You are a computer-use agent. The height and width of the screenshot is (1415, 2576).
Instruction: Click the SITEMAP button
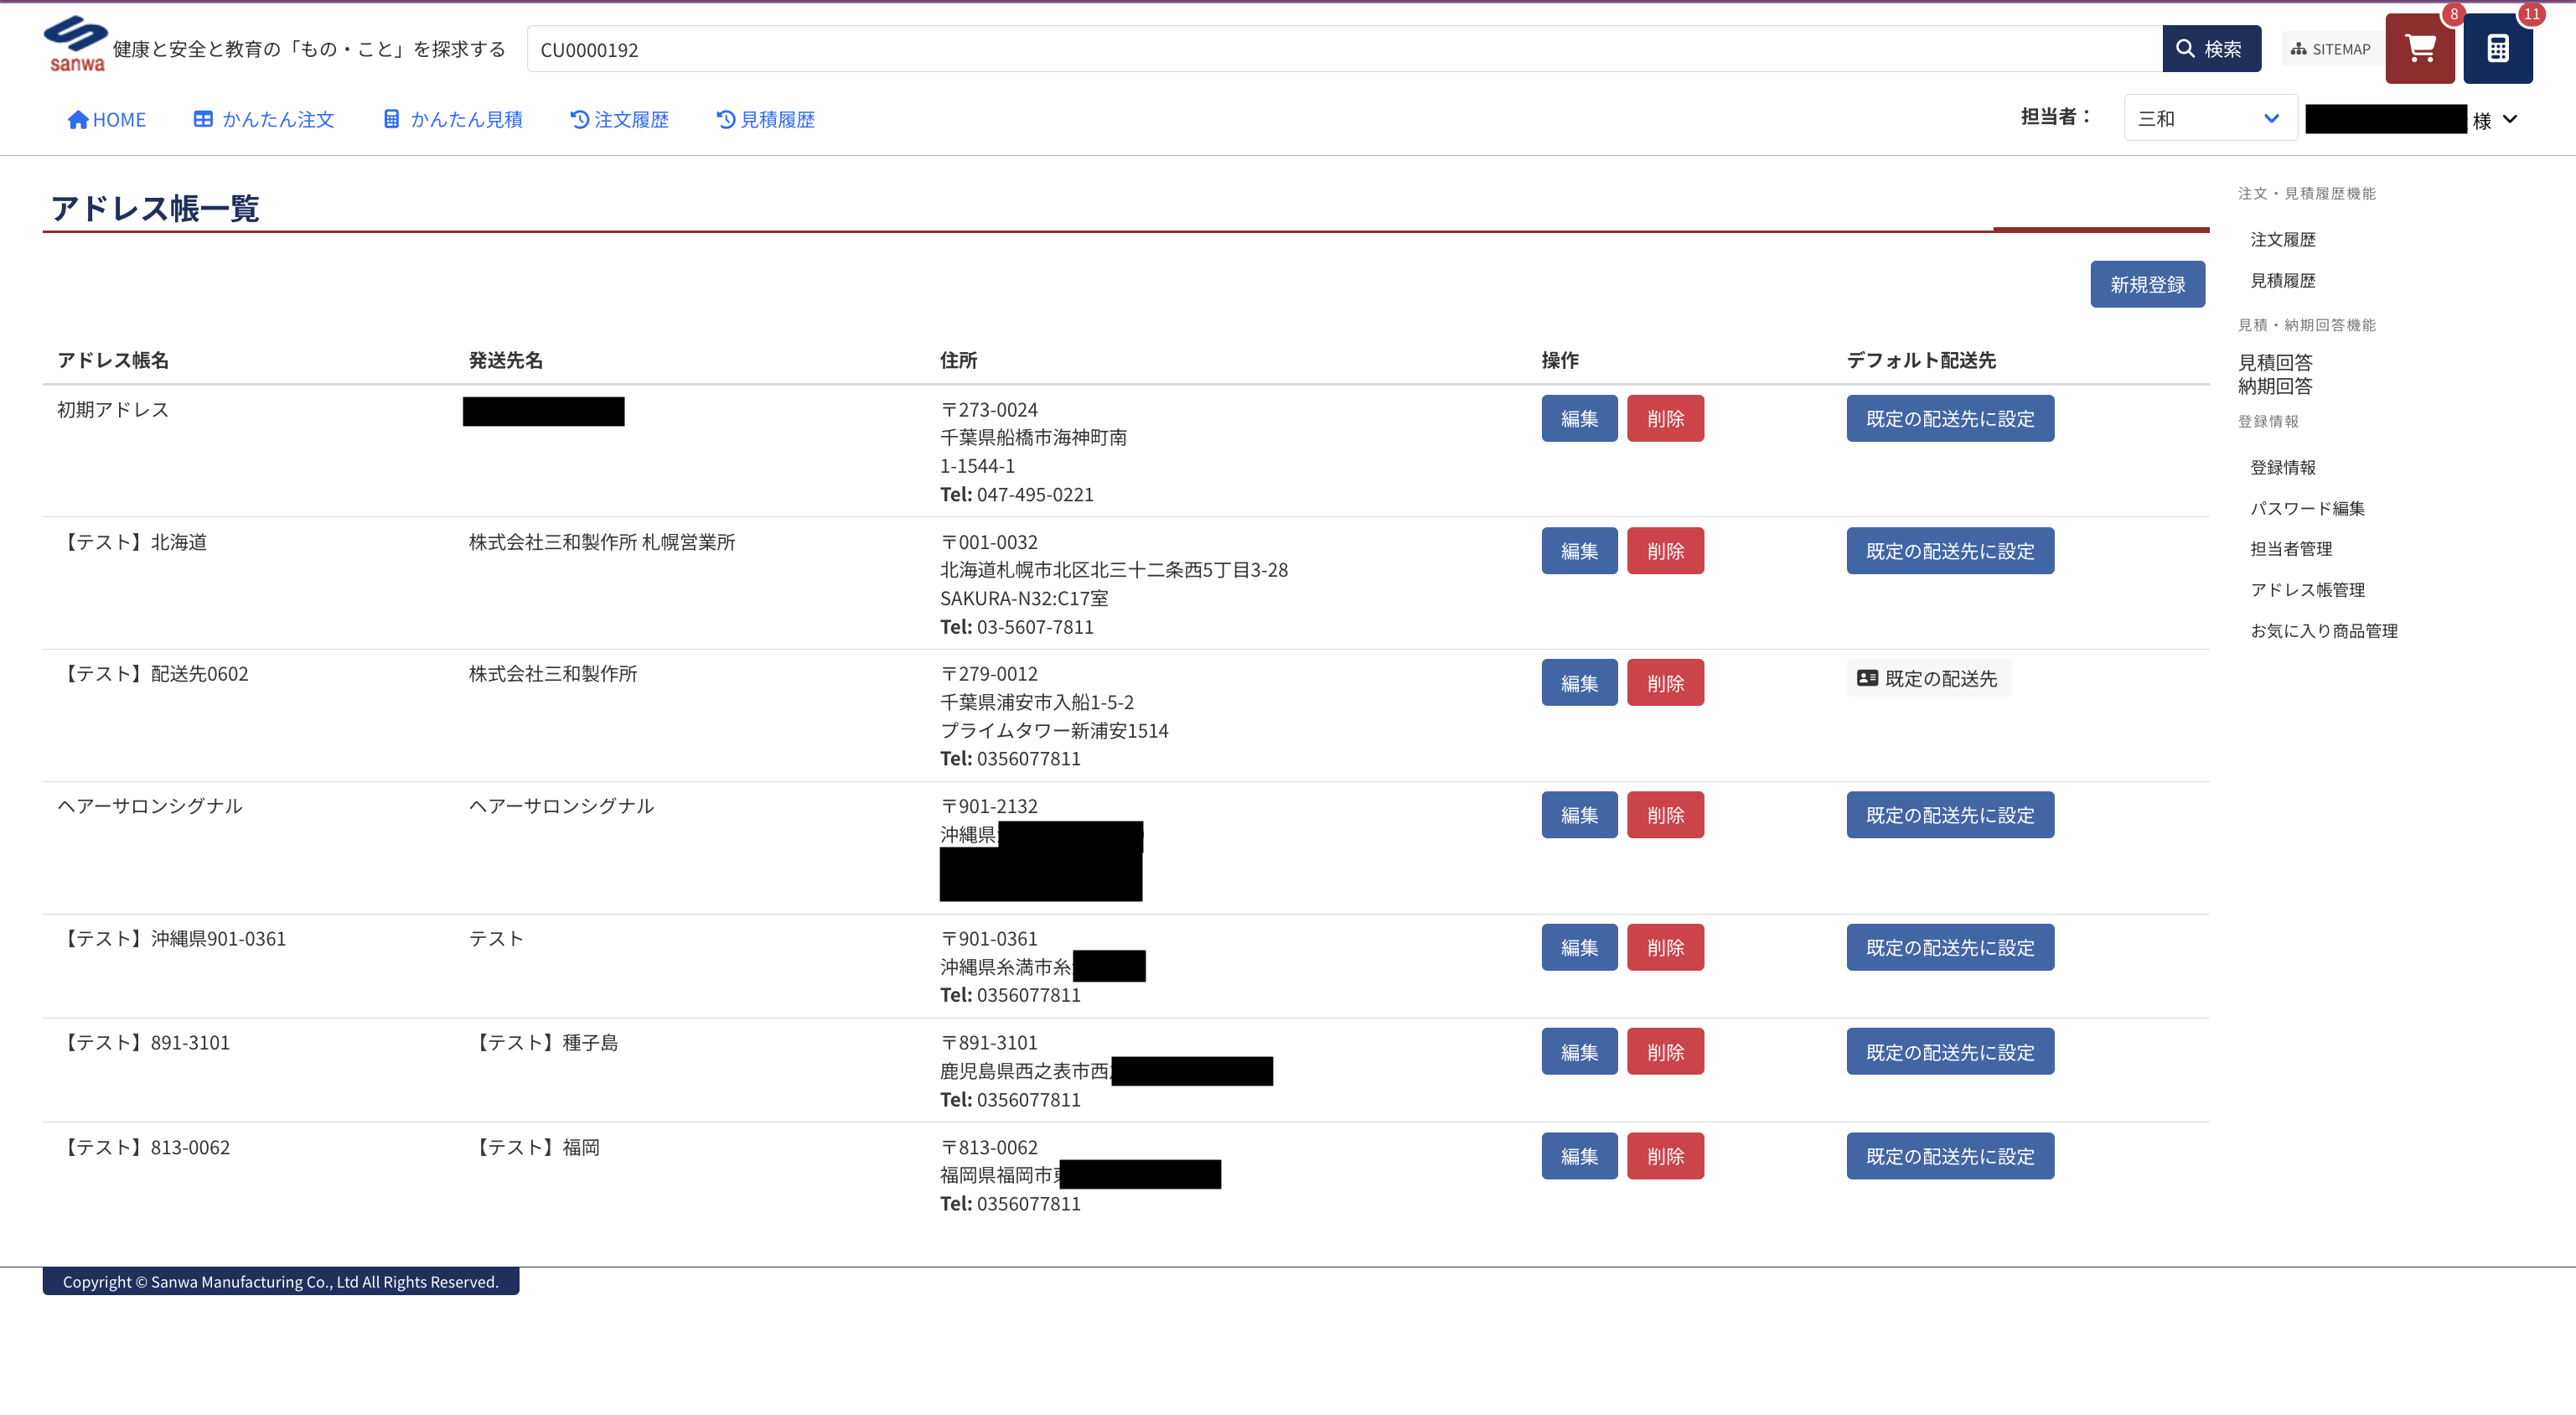coord(2331,49)
